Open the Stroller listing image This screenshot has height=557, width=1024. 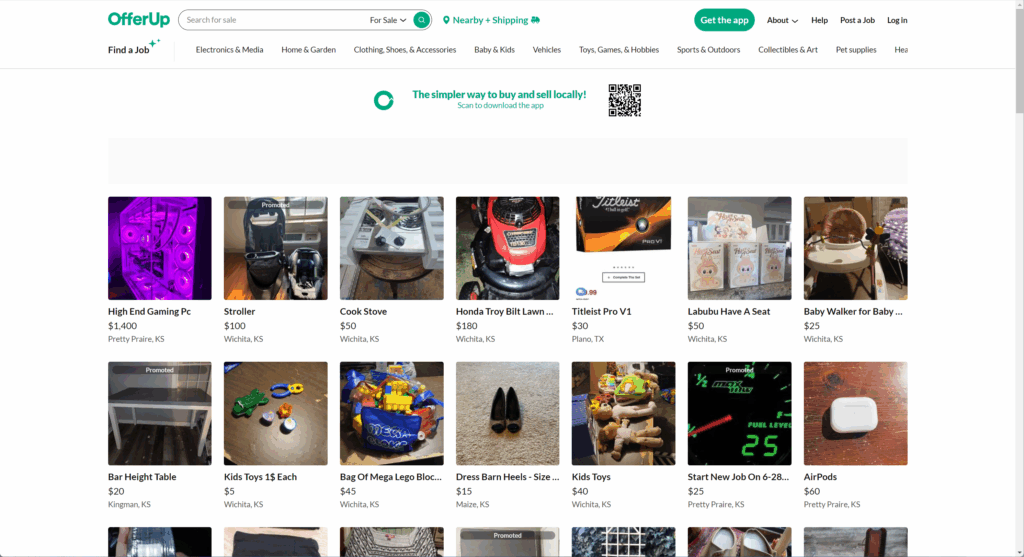pos(276,248)
